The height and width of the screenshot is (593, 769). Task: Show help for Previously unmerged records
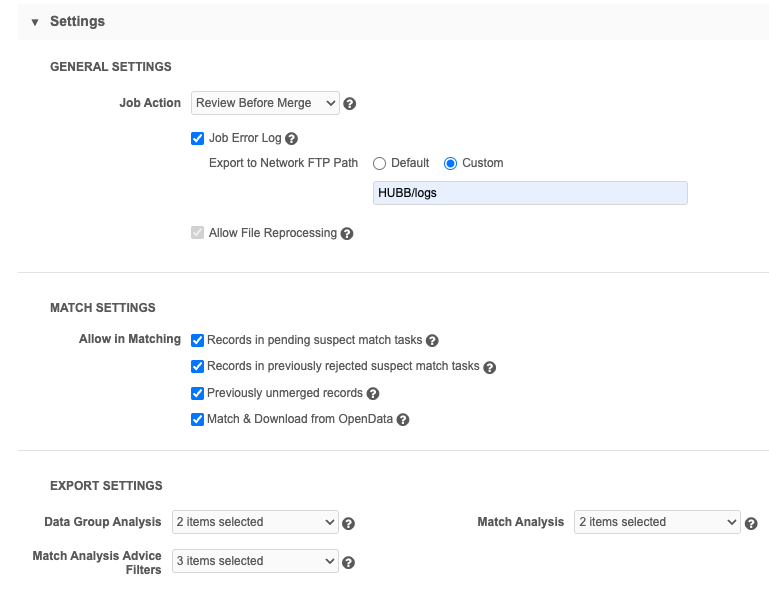[373, 393]
